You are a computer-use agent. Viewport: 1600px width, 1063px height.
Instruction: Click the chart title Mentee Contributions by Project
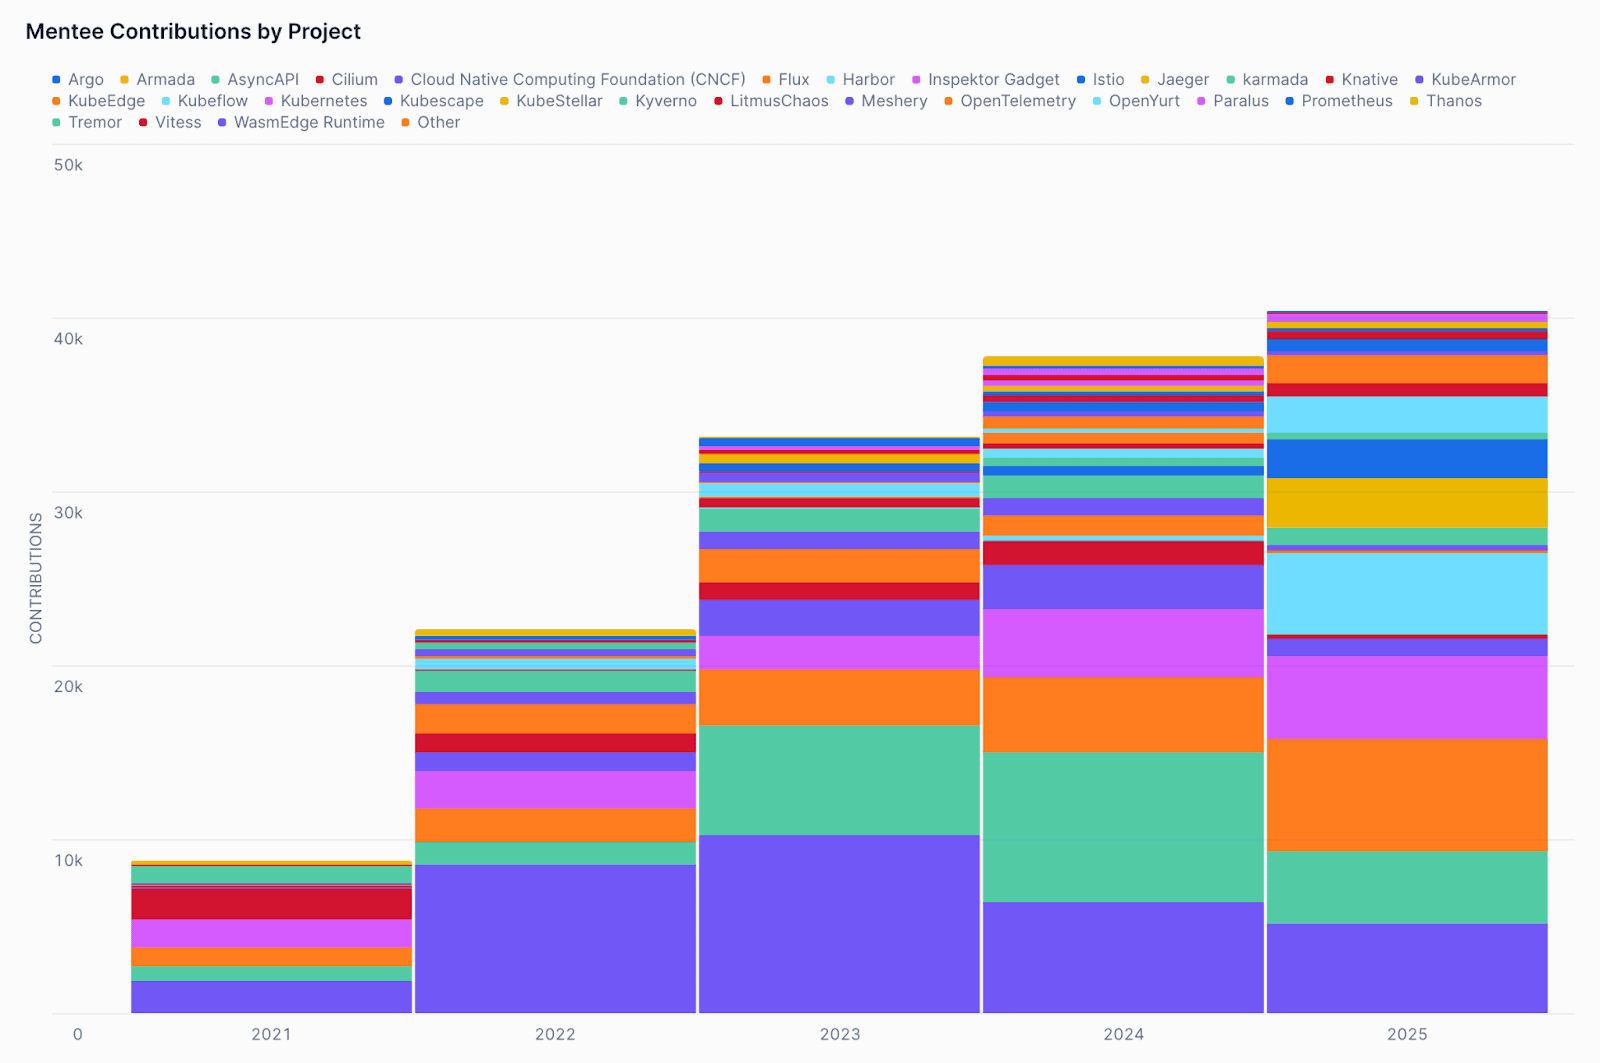coord(193,32)
